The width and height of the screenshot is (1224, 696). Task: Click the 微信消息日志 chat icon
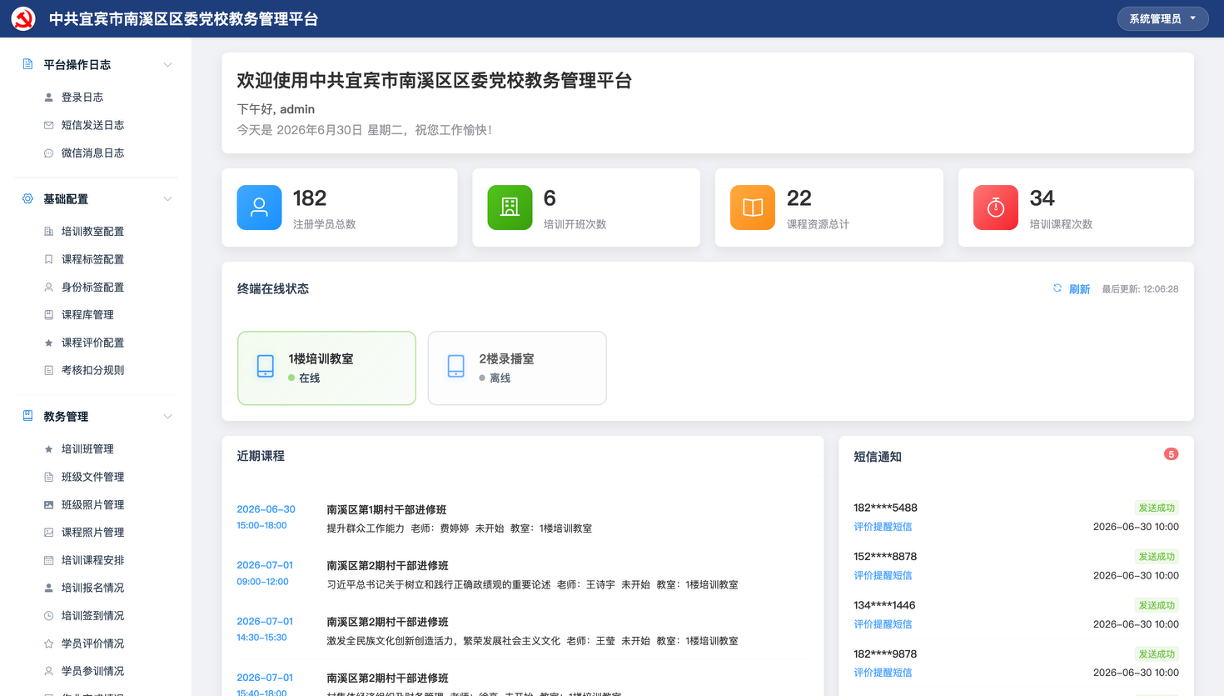tap(49, 153)
